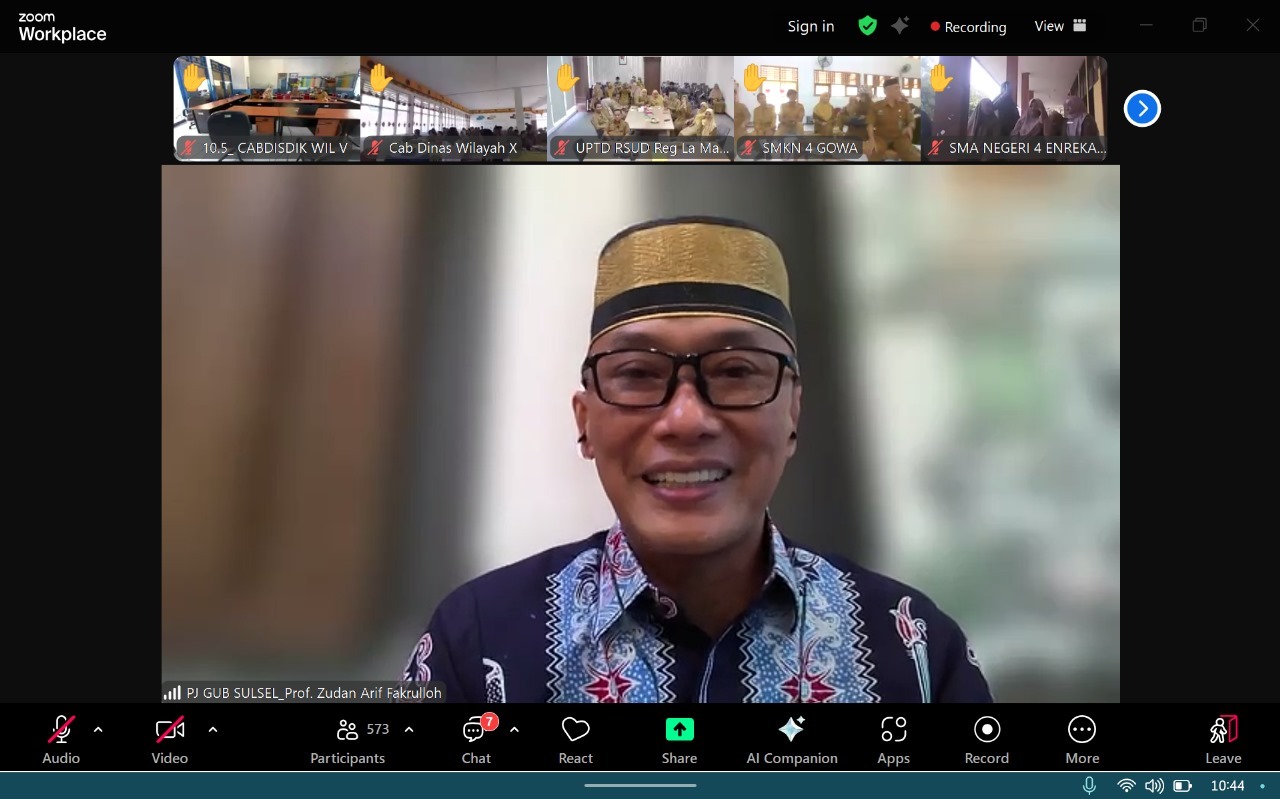The image size is (1280, 799).
Task: Expand the video settings arrow
Action: tap(213, 730)
